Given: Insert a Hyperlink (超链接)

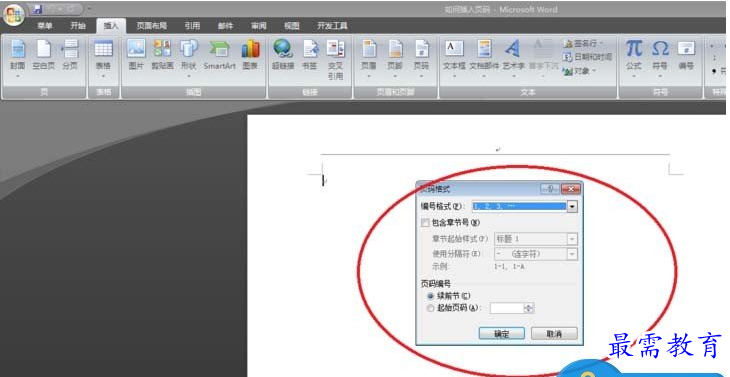Looking at the screenshot, I should coord(283,55).
